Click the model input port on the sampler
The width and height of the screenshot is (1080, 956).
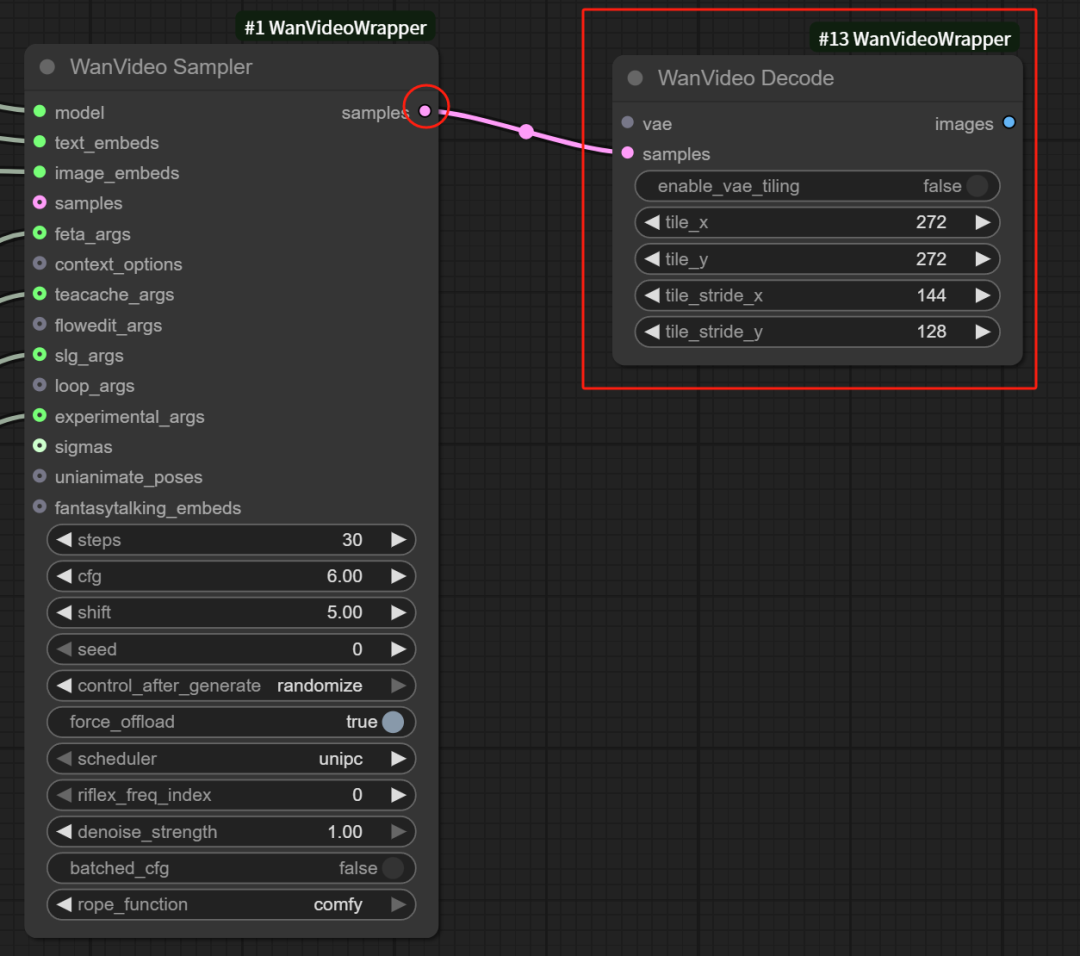click(40, 111)
